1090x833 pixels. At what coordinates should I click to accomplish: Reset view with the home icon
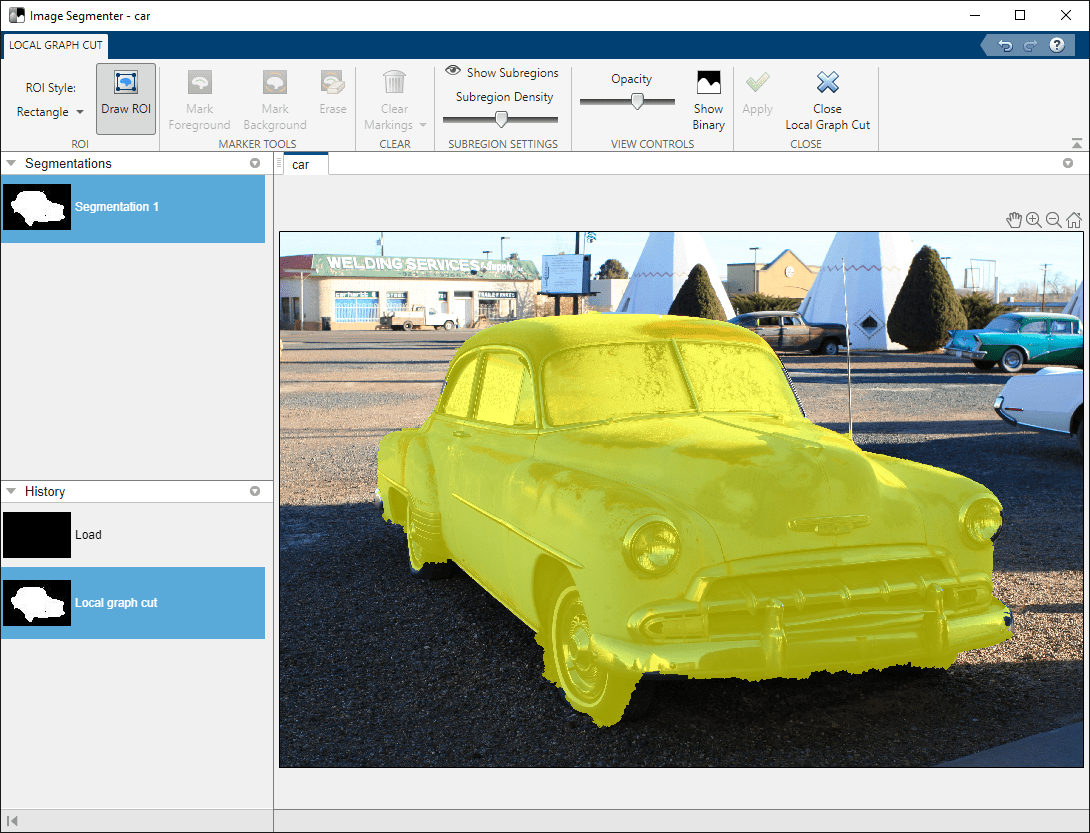tap(1074, 220)
